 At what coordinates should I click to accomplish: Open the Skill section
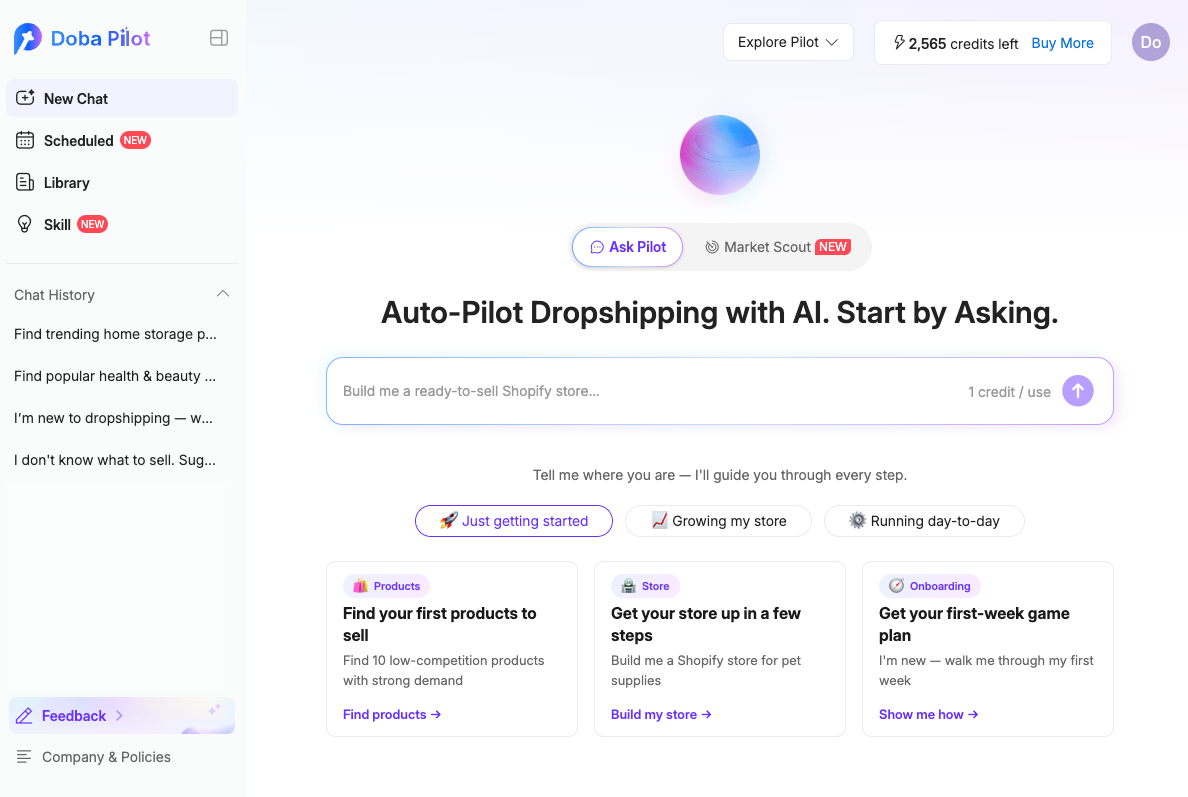(122, 224)
